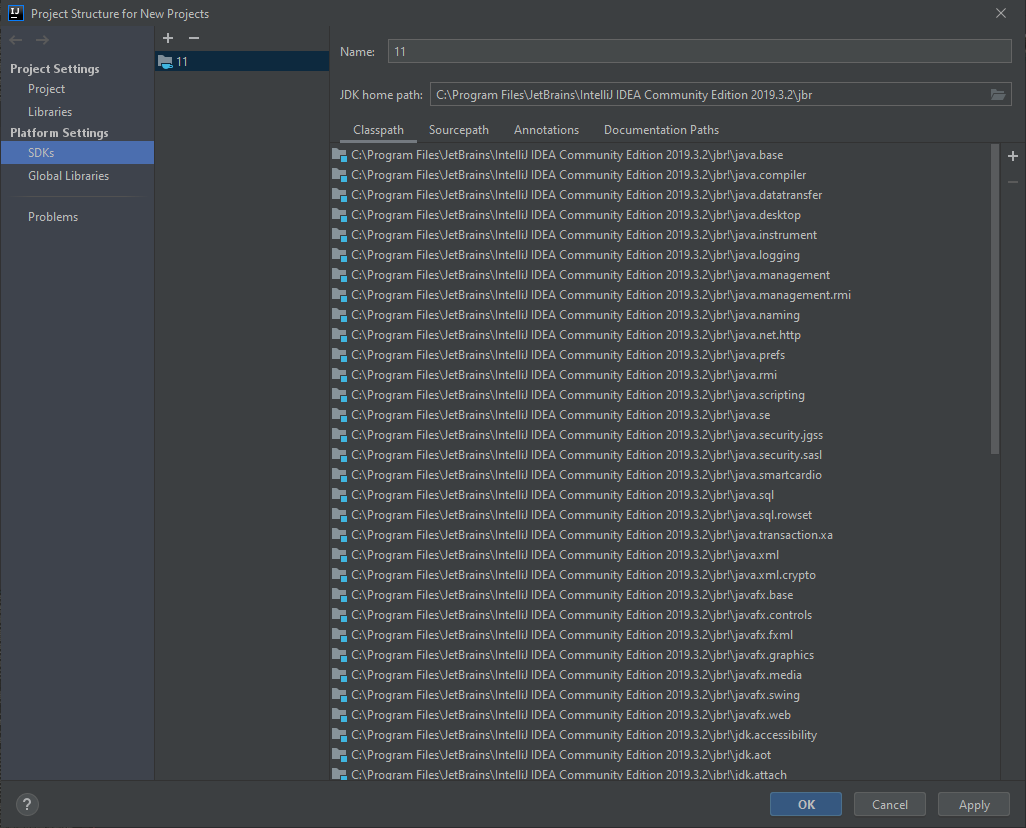Image resolution: width=1026 pixels, height=828 pixels.
Task: Select Project under Project Settings
Action: [47, 89]
